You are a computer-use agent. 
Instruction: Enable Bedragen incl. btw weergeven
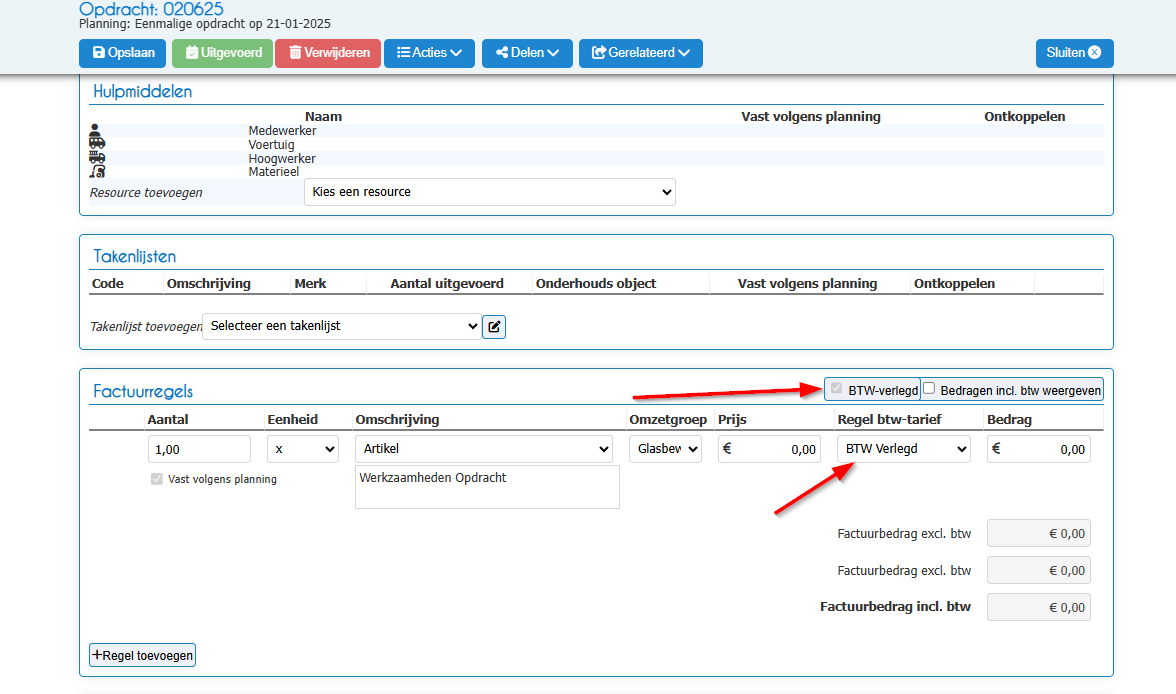pyautogui.click(x=929, y=389)
